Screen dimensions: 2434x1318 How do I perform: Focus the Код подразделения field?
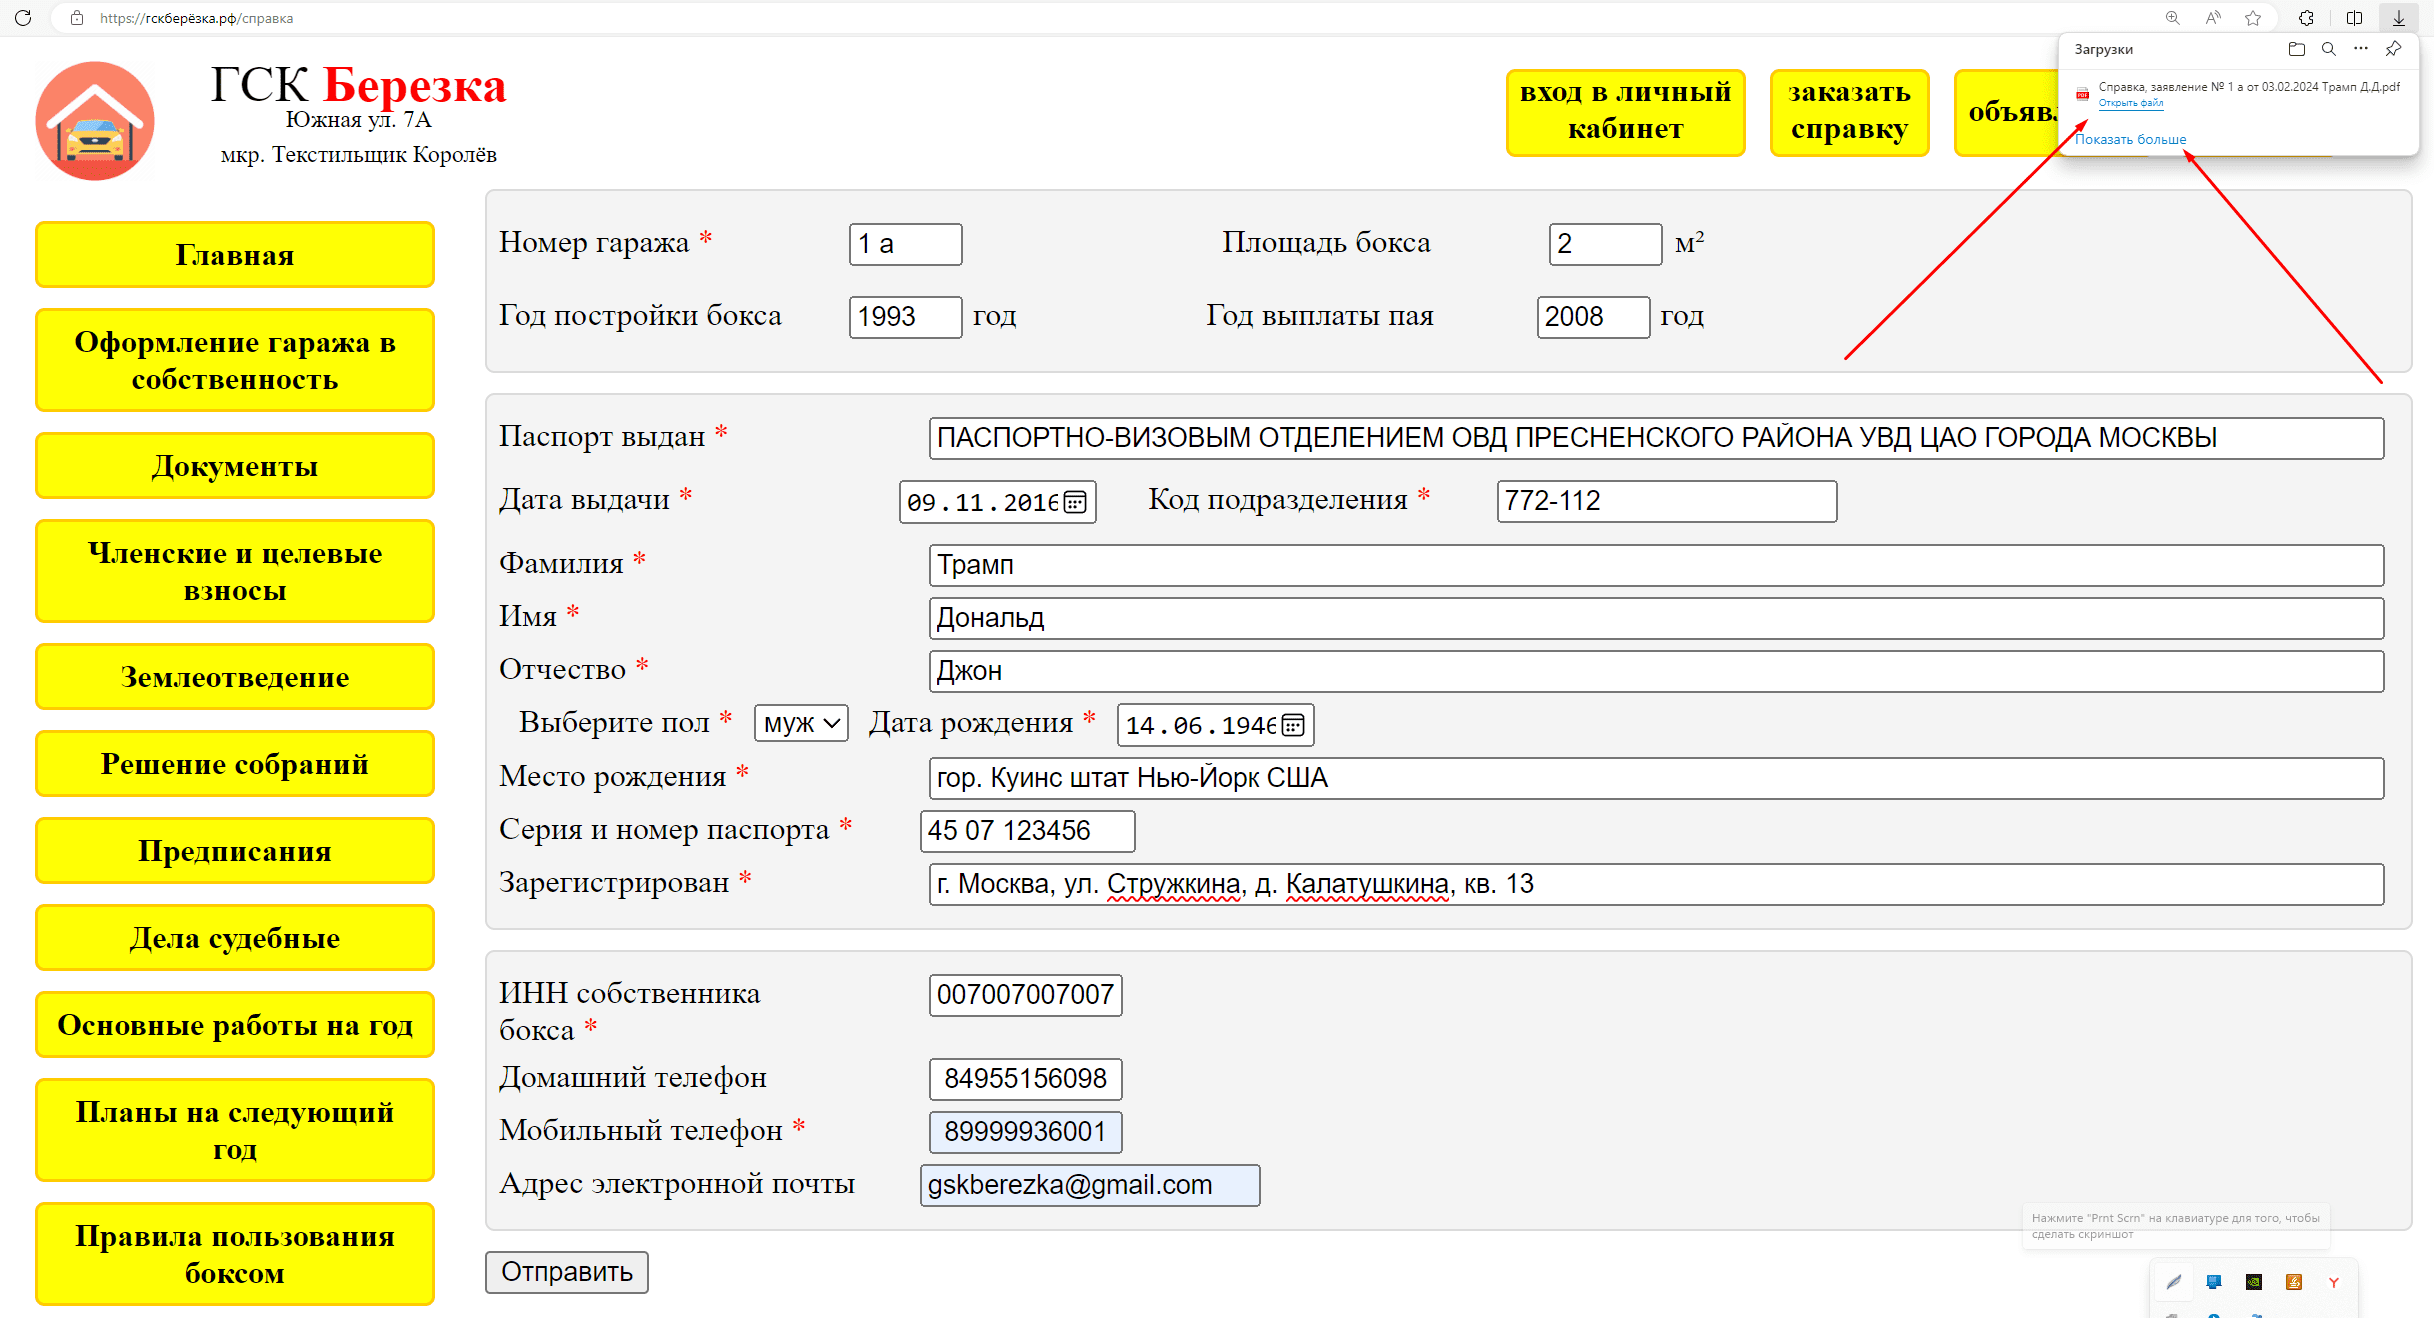(x=1667, y=501)
